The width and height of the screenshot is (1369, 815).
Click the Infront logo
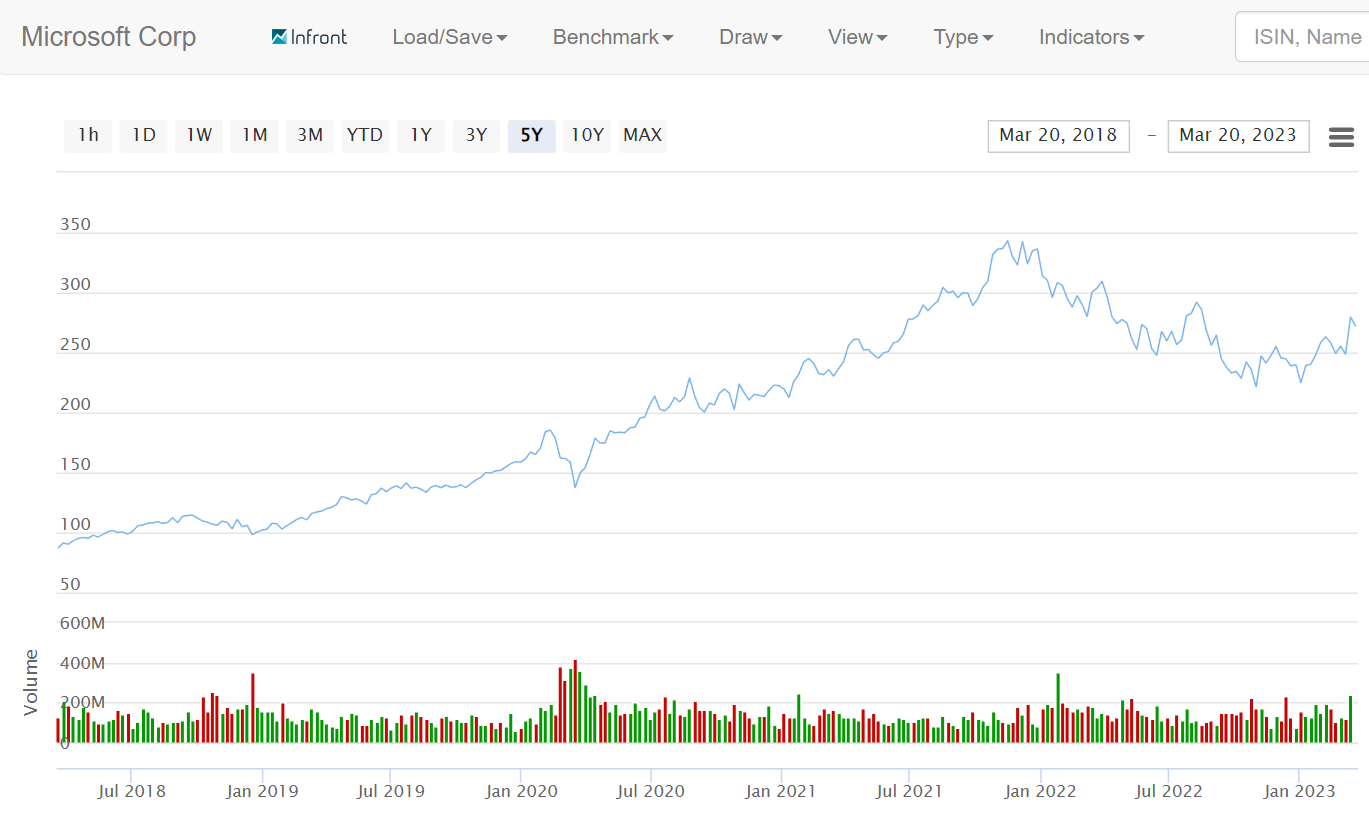point(309,37)
